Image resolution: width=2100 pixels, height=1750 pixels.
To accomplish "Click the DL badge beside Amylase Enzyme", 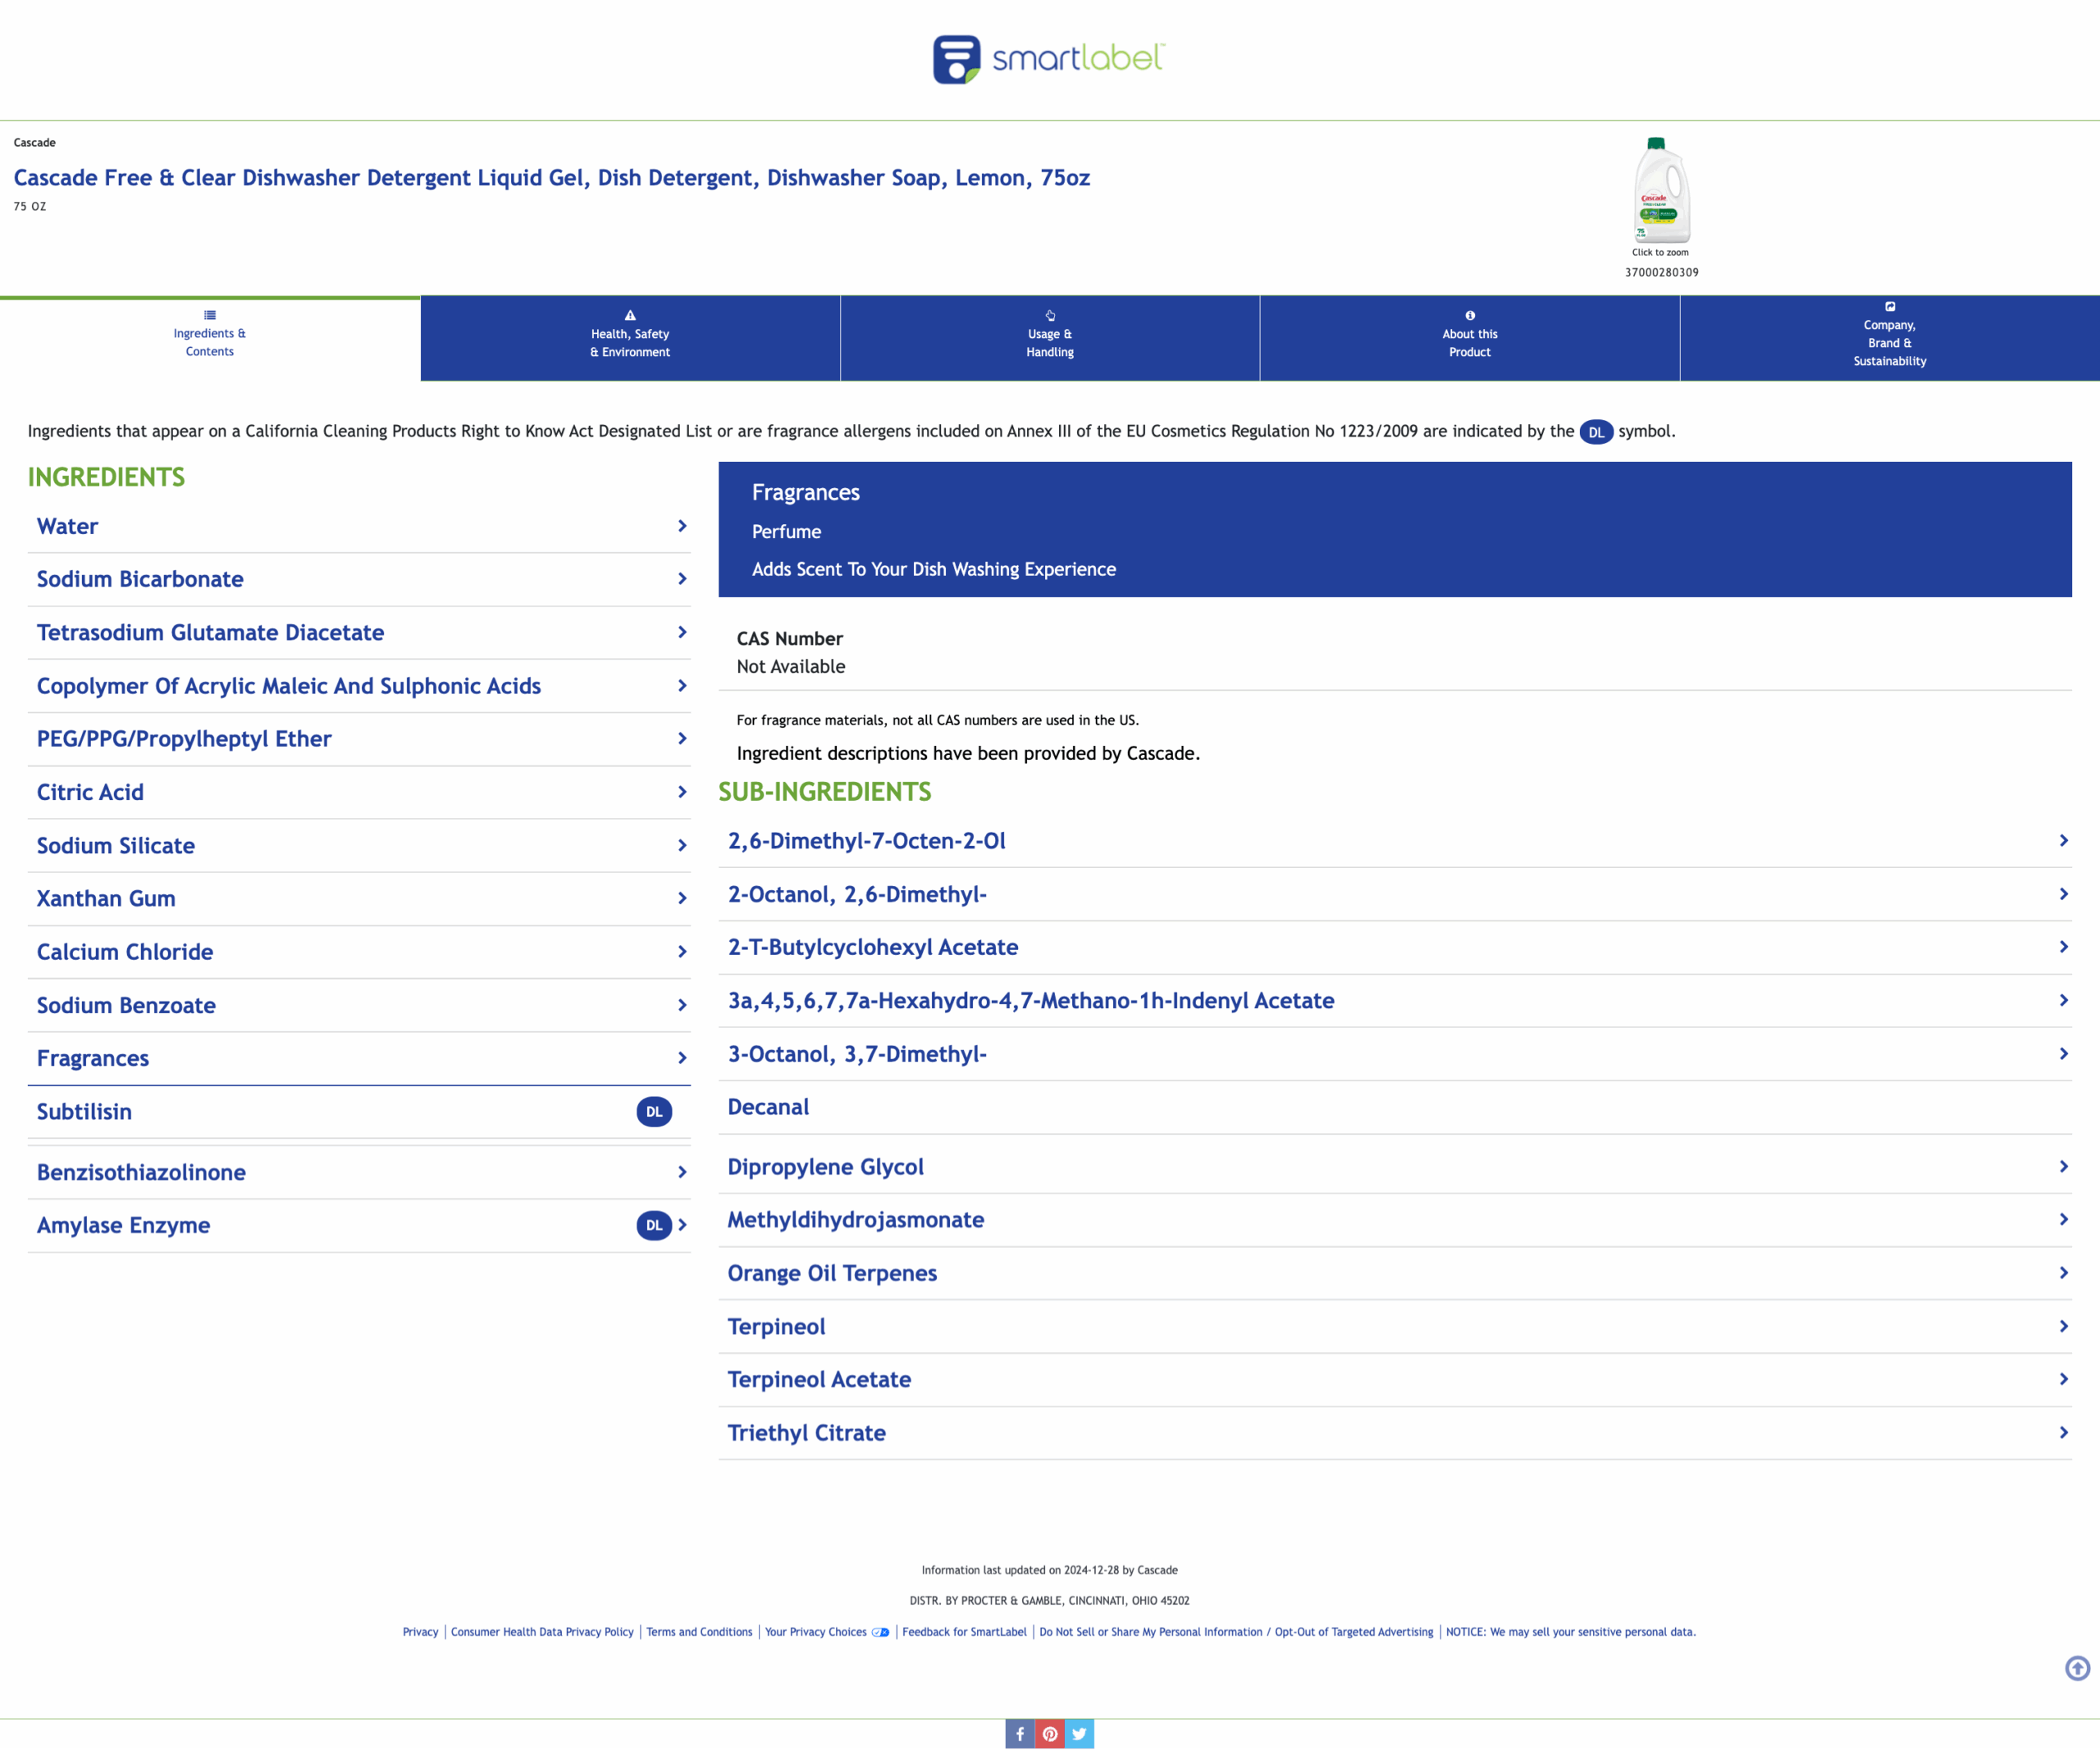I will click(x=653, y=1225).
